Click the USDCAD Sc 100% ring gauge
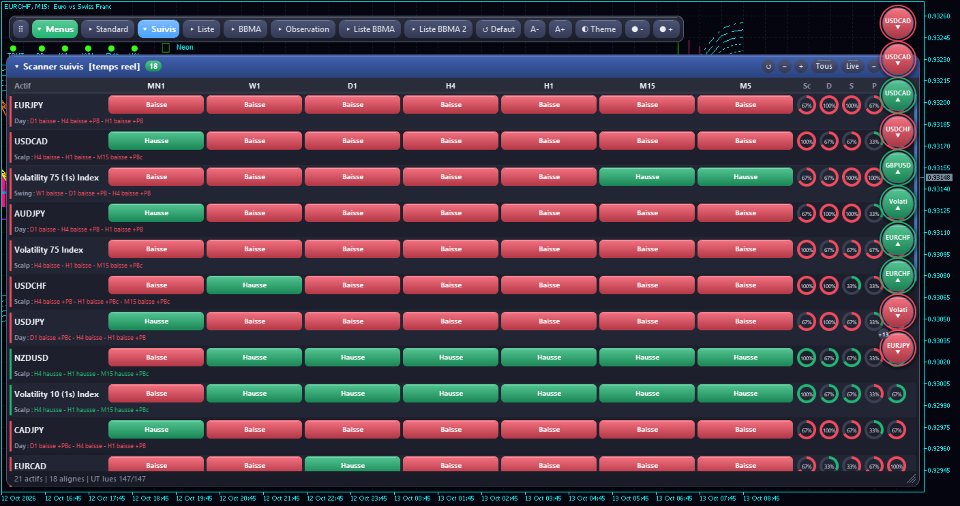This screenshot has height=506, width=960. (806, 142)
